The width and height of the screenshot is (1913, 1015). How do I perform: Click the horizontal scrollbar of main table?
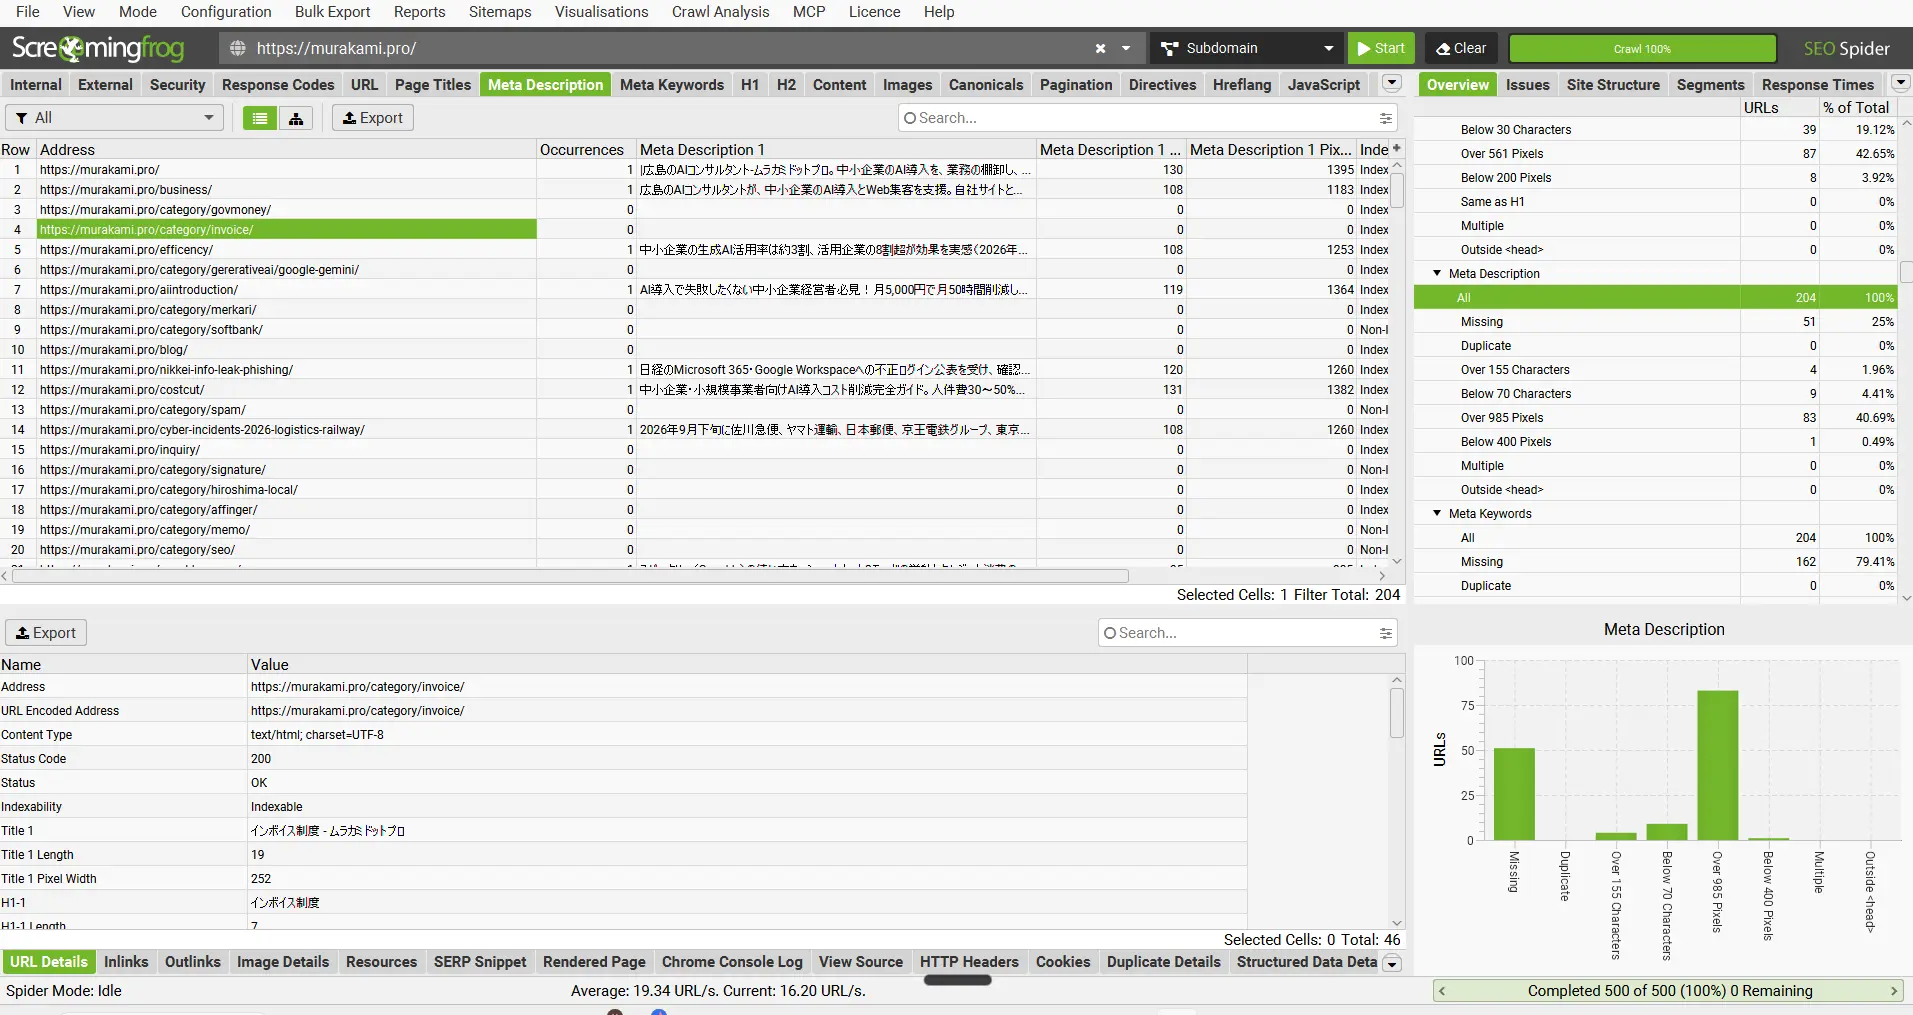[570, 576]
